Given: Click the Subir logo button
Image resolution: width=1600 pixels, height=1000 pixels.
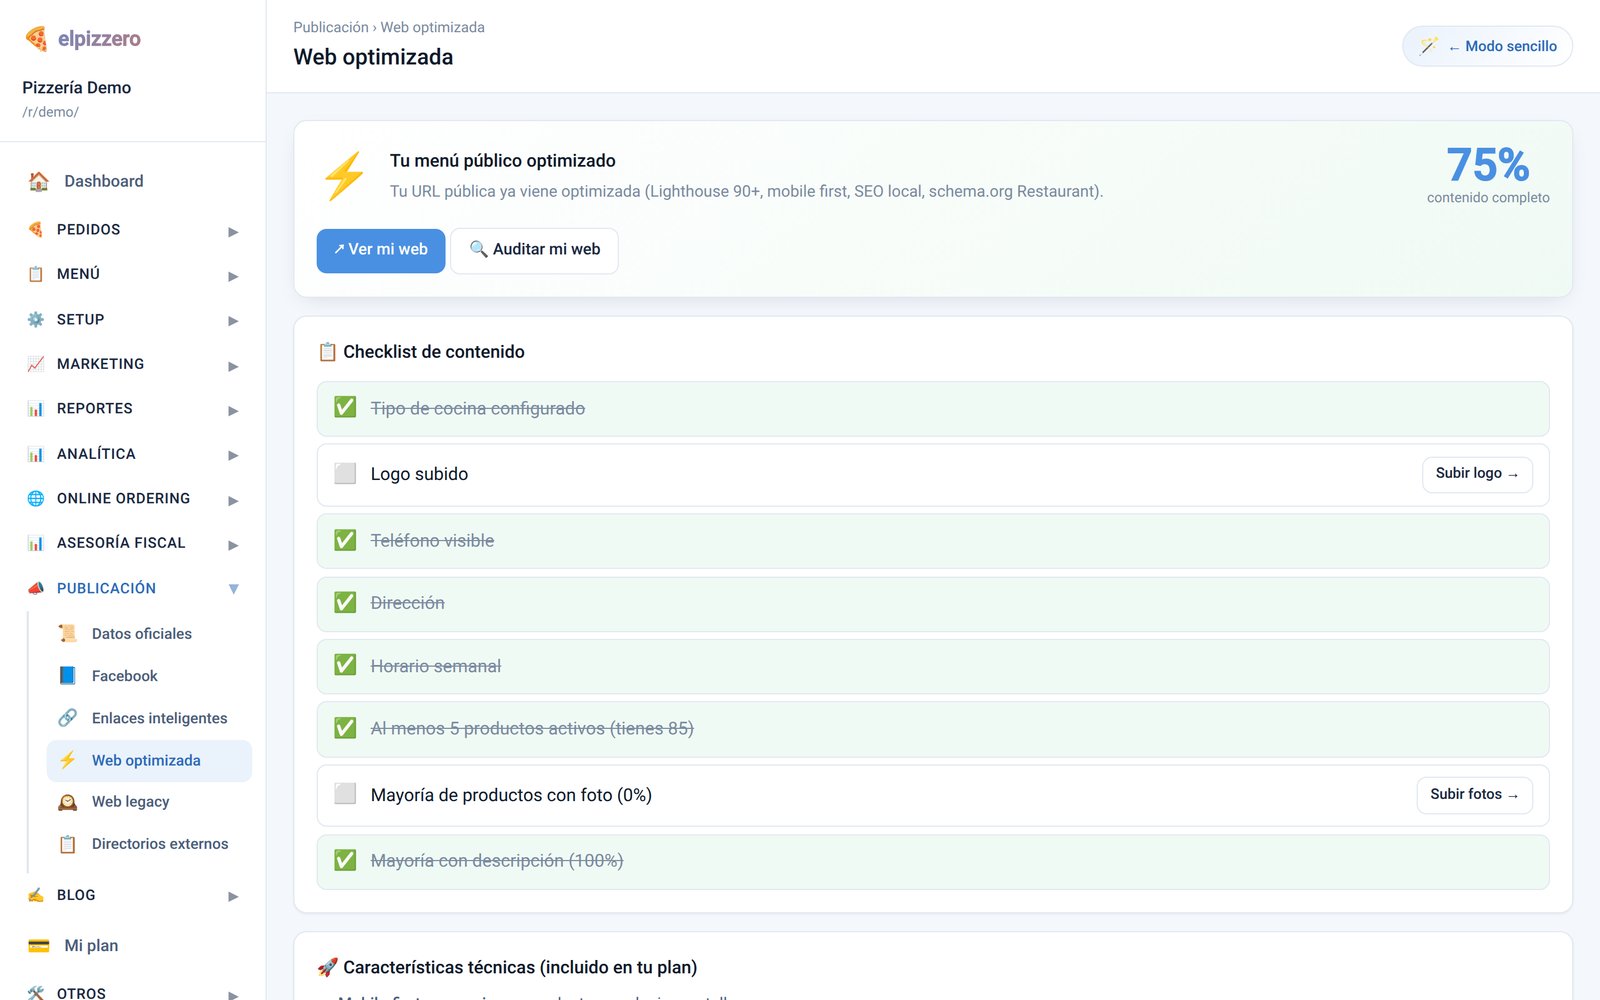Looking at the screenshot, I should click(x=1477, y=474).
